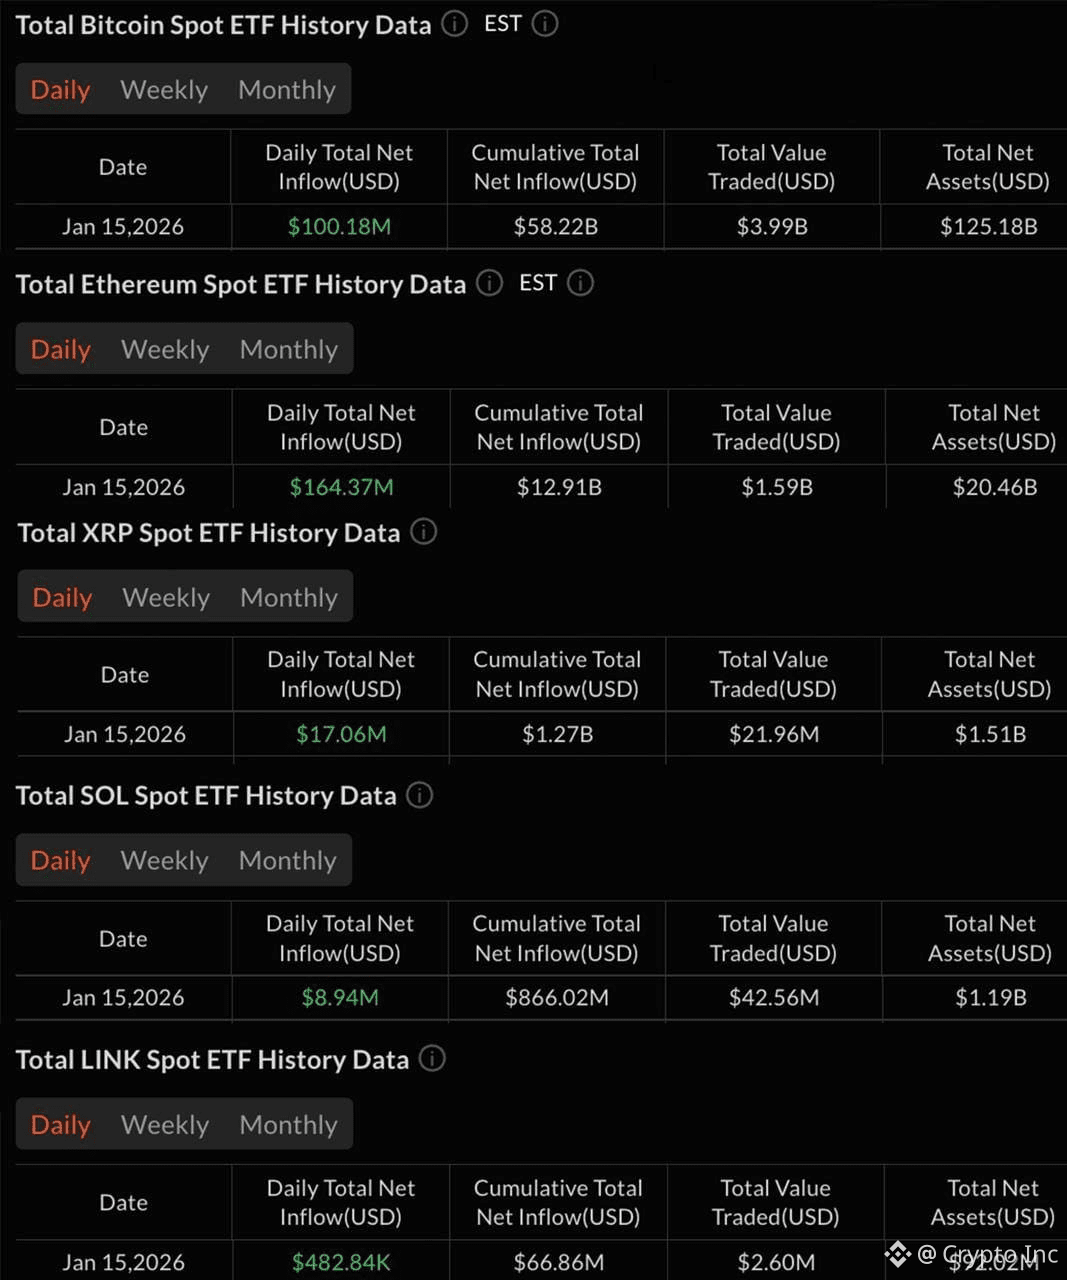Switch Bitcoin ETF data to Weekly

pos(164,90)
